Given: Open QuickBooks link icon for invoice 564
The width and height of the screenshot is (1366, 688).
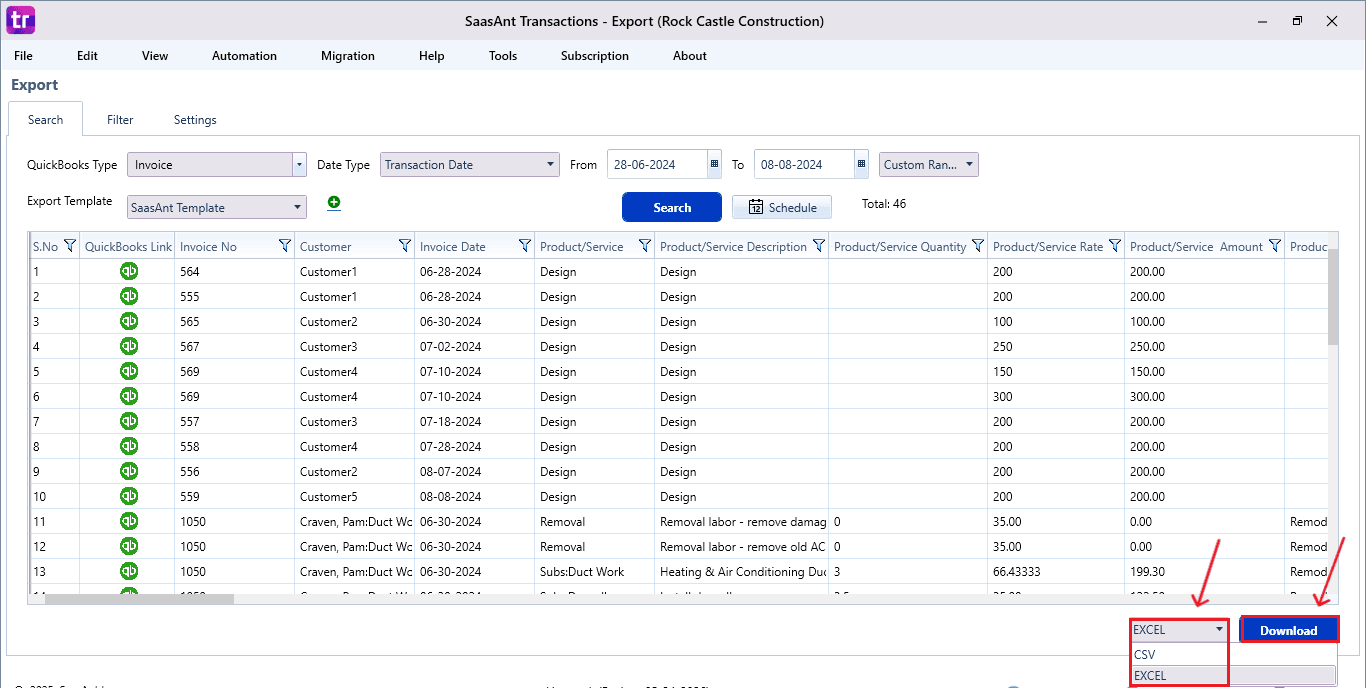Looking at the screenshot, I should point(129,271).
